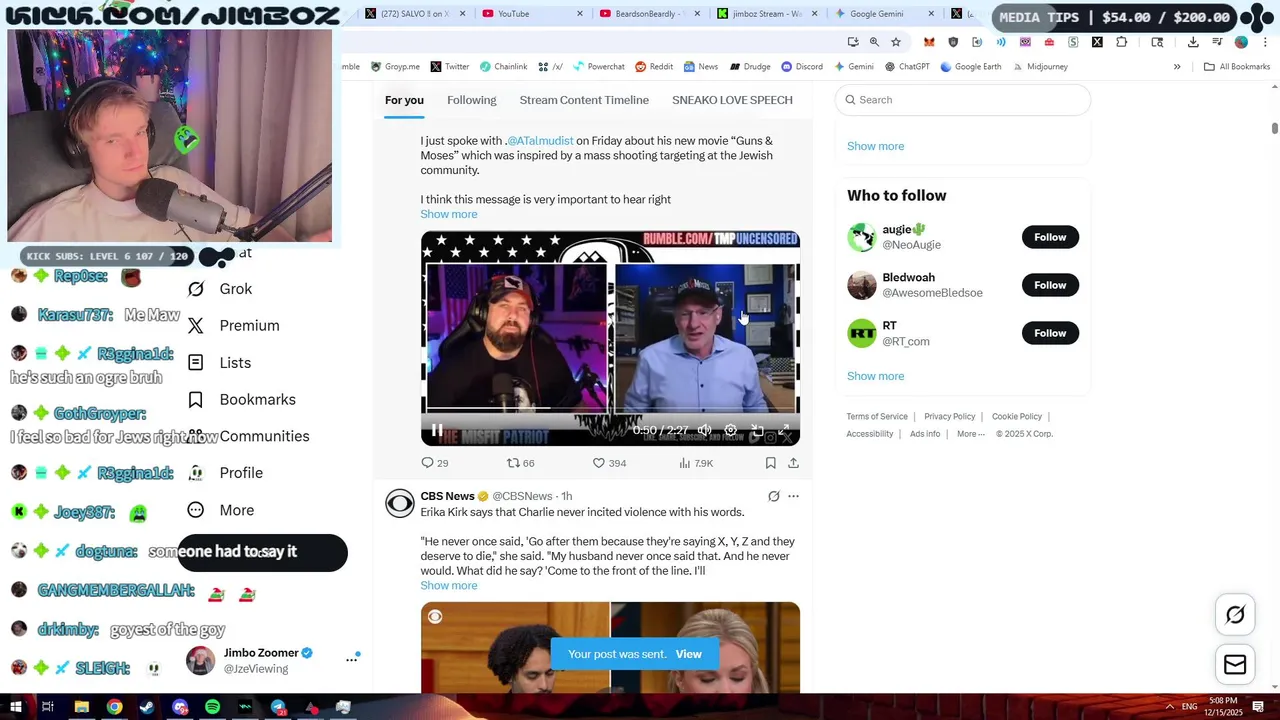Image resolution: width=1280 pixels, height=720 pixels.
Task: Open Communities in the X sidebar
Action: (250, 437)
